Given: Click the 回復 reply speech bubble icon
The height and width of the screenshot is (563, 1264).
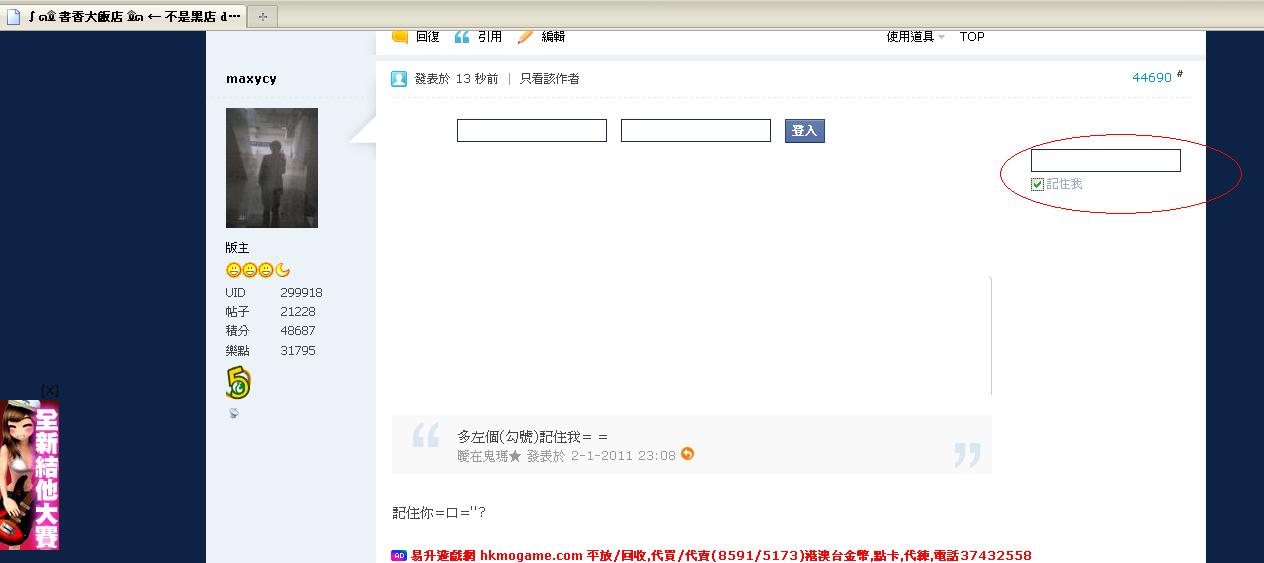Looking at the screenshot, I should [400, 37].
